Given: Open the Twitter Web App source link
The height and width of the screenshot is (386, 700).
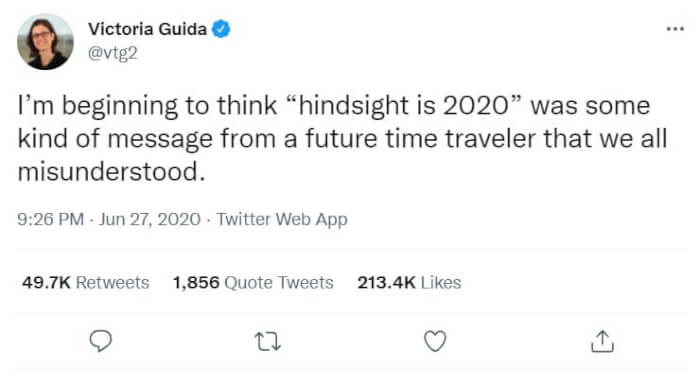Looking at the screenshot, I should pyautogui.click(x=282, y=220).
